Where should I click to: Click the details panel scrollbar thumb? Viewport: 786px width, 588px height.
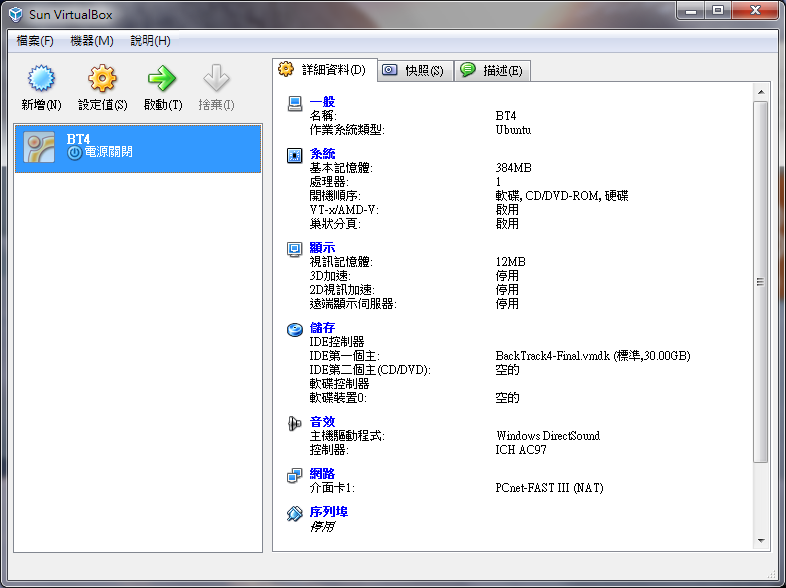pyautogui.click(x=760, y=282)
